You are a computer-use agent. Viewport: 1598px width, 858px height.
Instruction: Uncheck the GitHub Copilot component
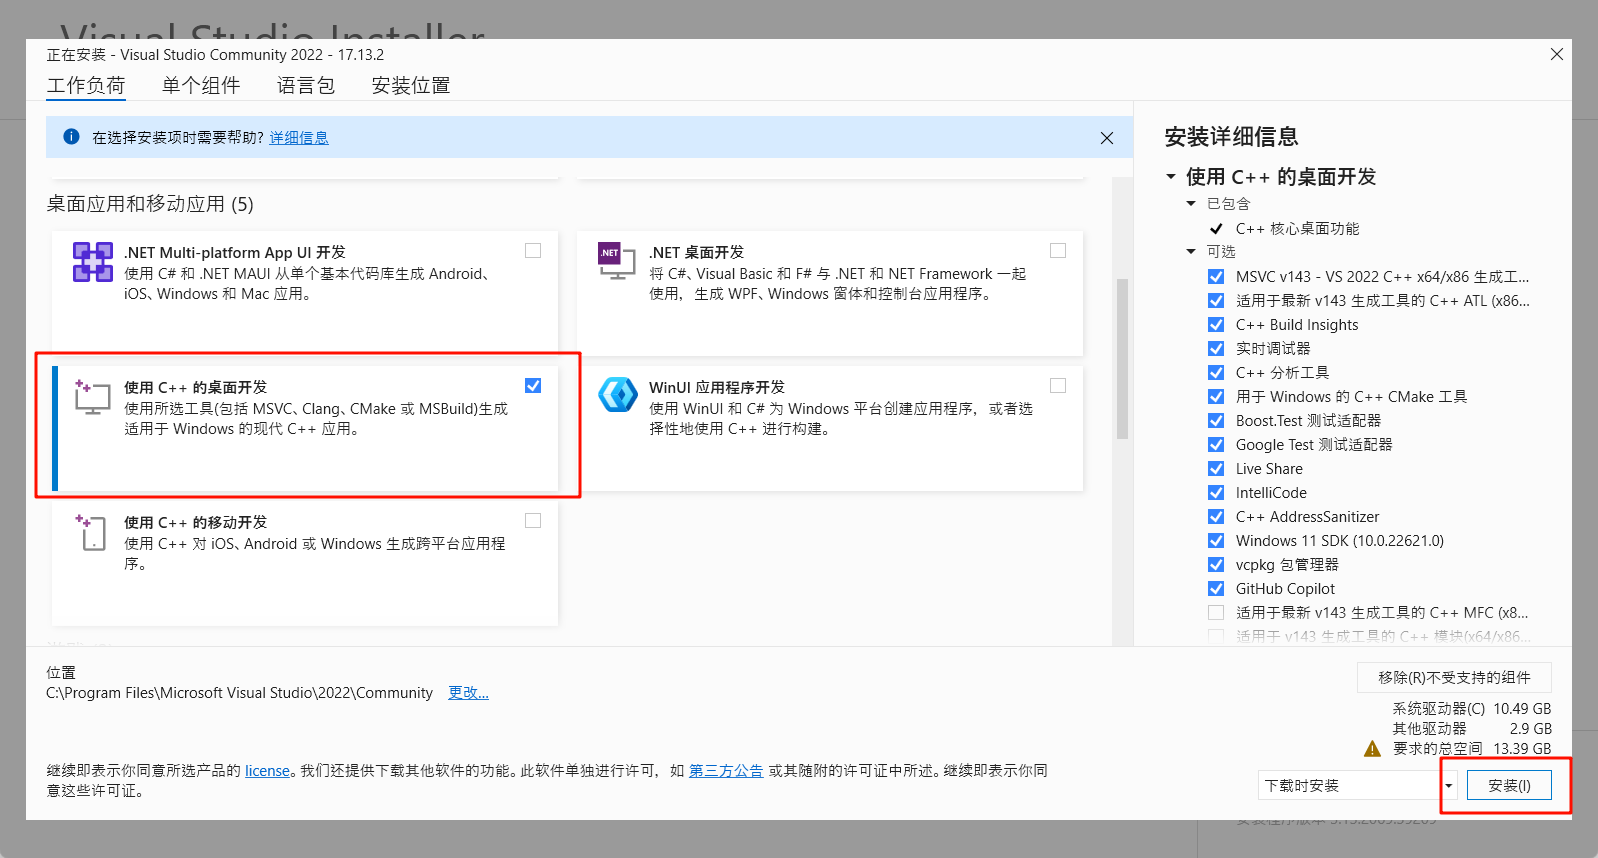pos(1216,589)
